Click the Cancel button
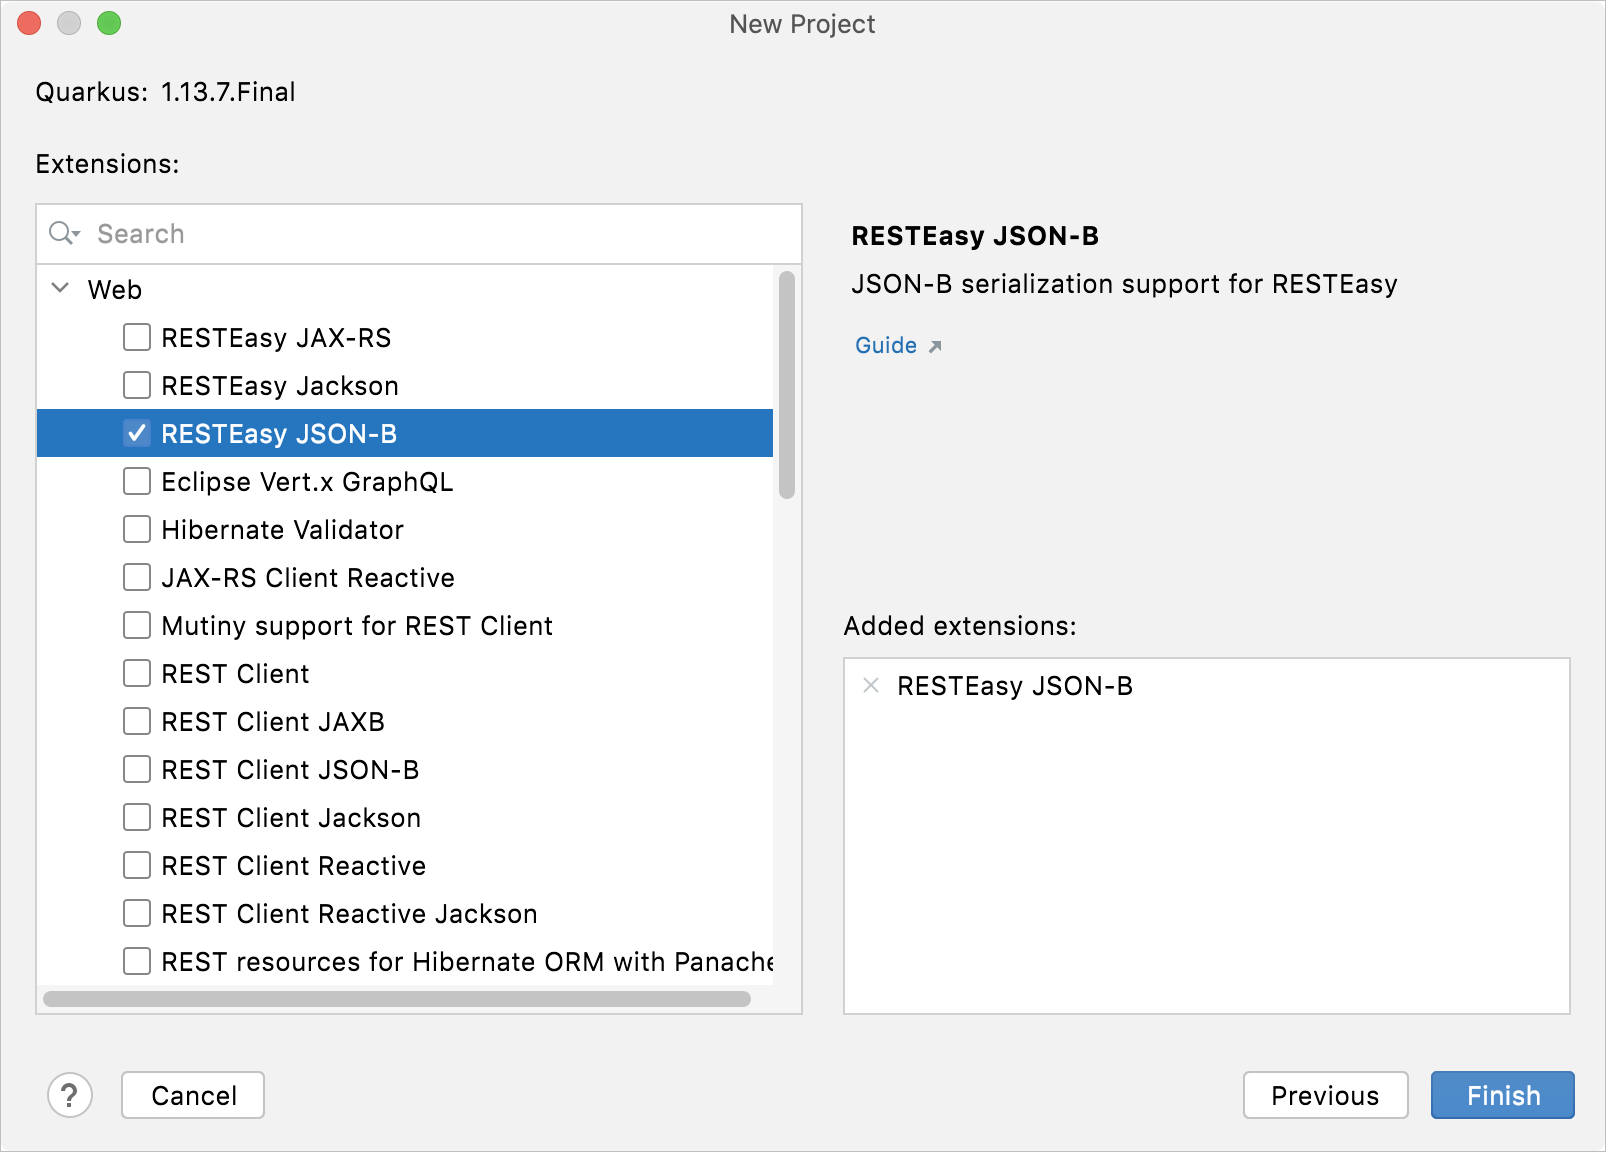The height and width of the screenshot is (1152, 1606). (193, 1095)
